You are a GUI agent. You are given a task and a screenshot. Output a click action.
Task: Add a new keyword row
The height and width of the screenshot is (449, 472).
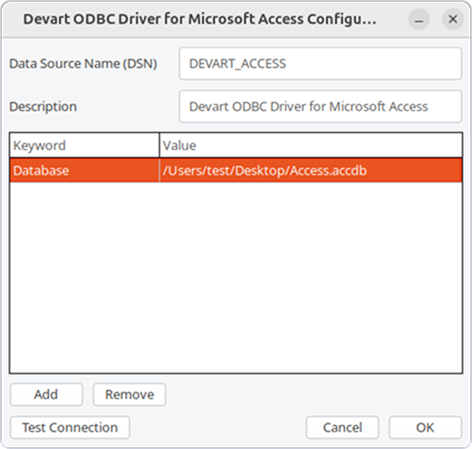46,394
